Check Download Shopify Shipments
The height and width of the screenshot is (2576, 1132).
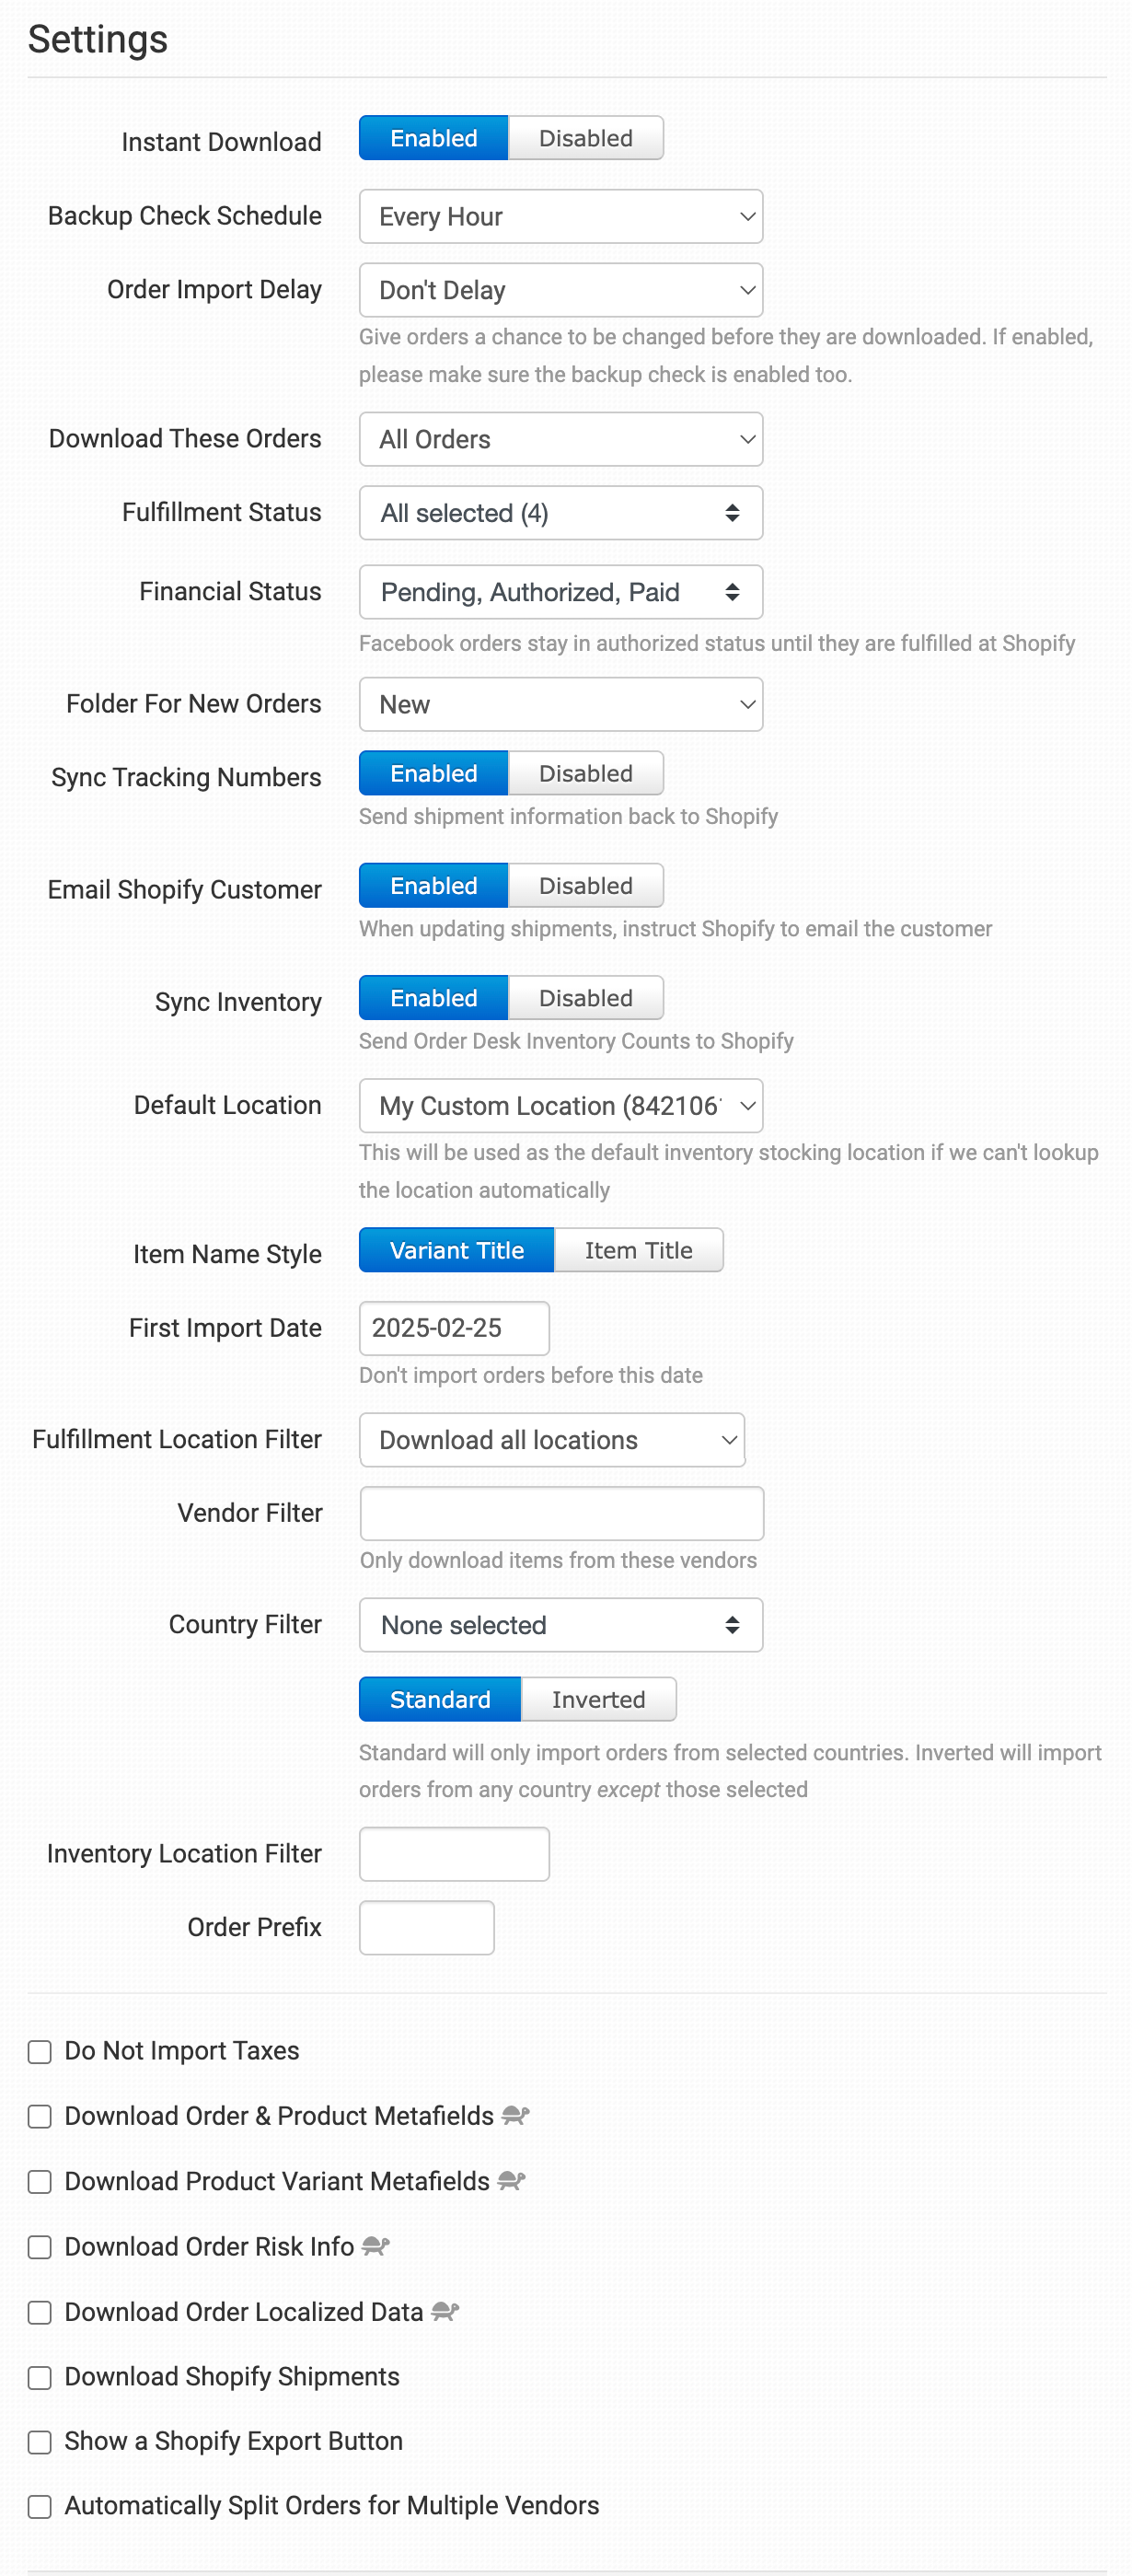pyautogui.click(x=39, y=2378)
